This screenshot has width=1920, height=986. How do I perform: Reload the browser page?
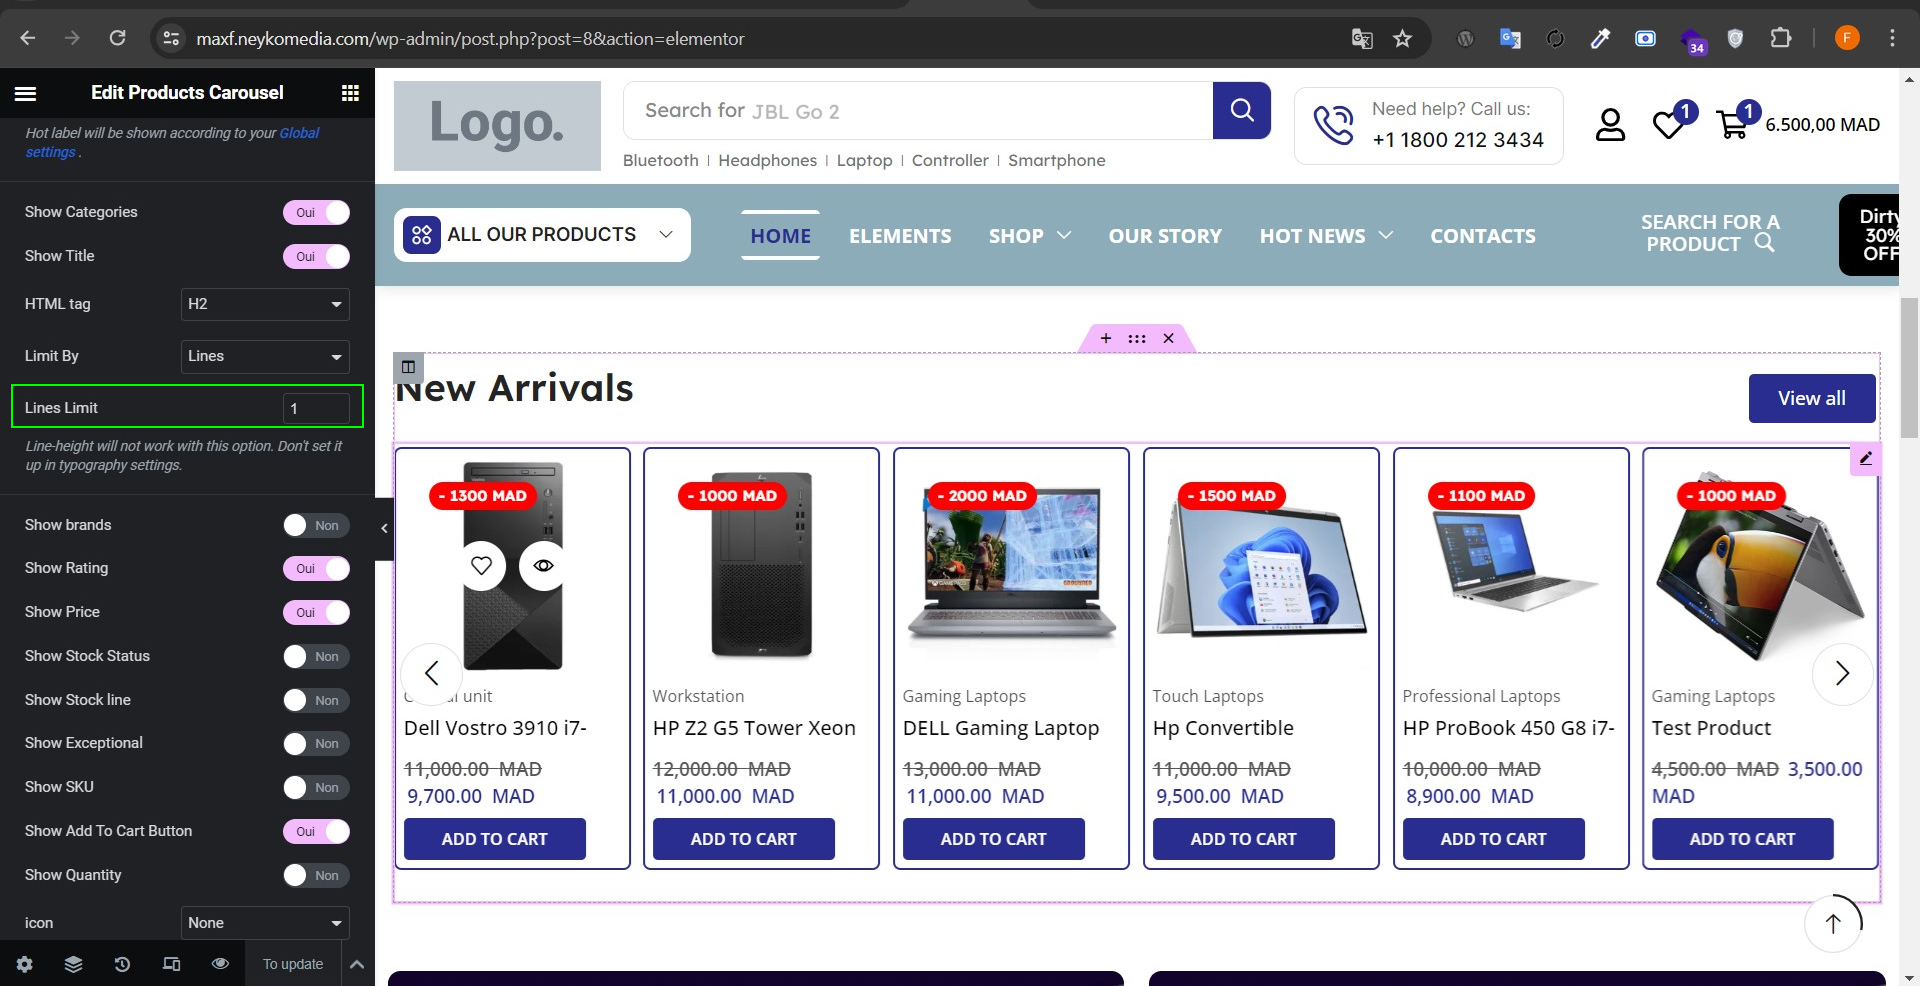[117, 38]
